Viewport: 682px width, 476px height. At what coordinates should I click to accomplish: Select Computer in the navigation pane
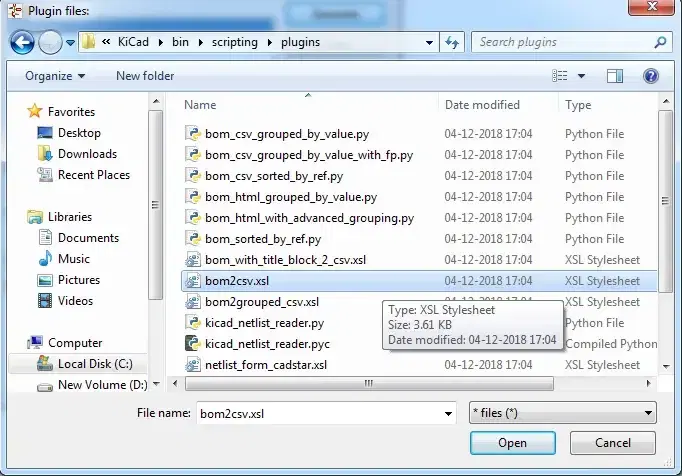(75, 343)
